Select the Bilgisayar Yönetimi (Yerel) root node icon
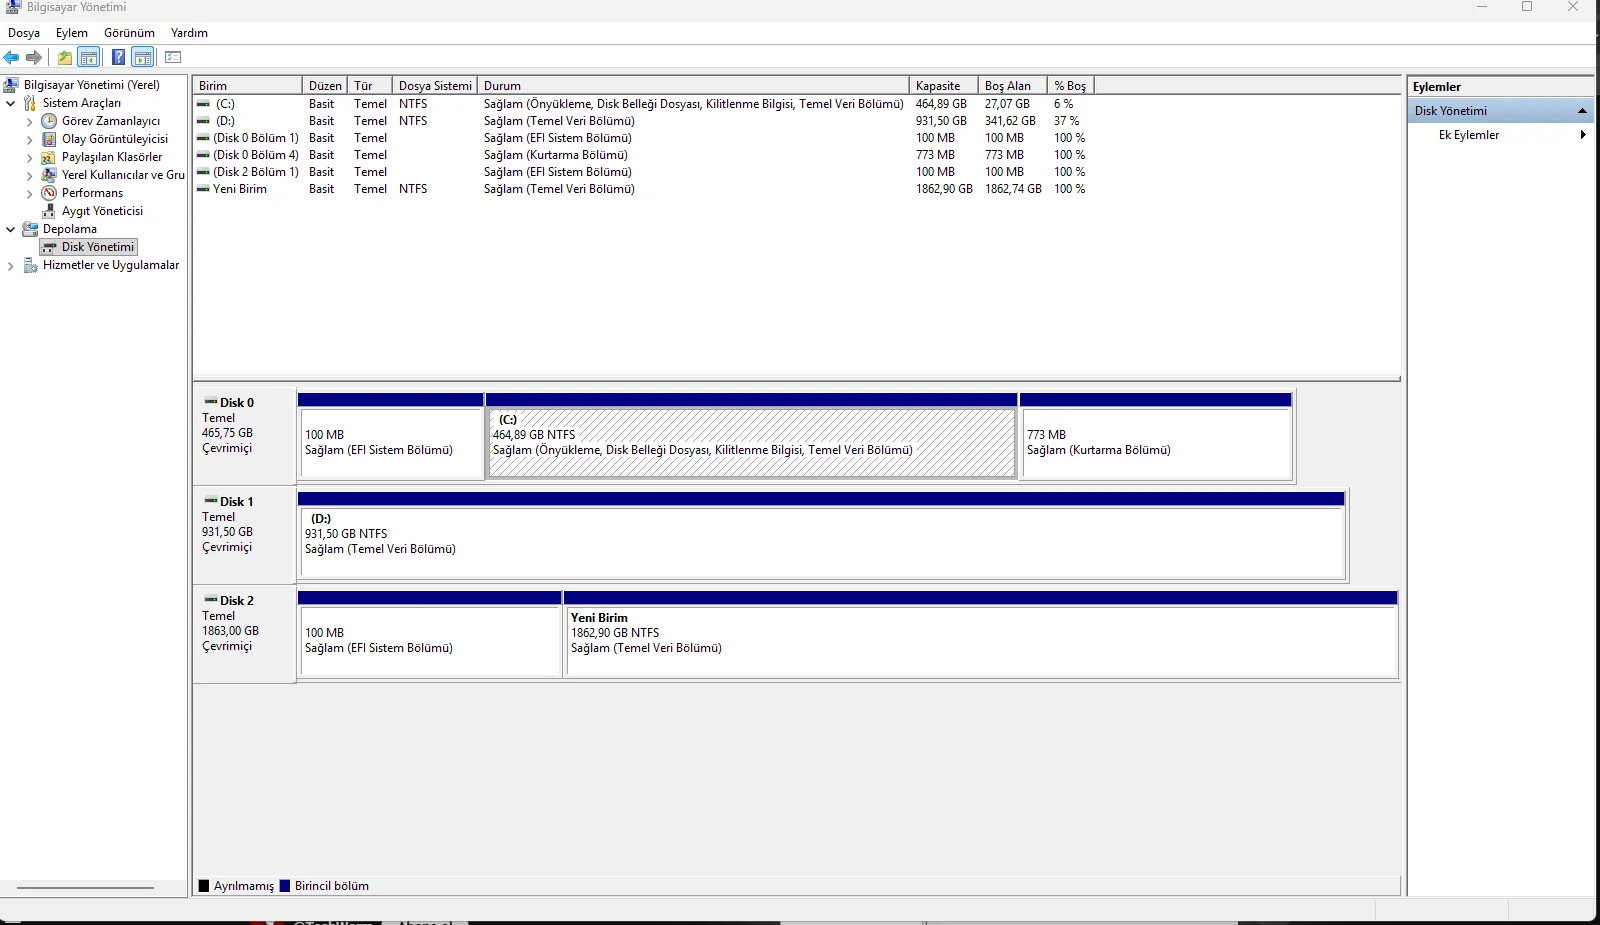This screenshot has height=925, width=1600. pos(12,85)
